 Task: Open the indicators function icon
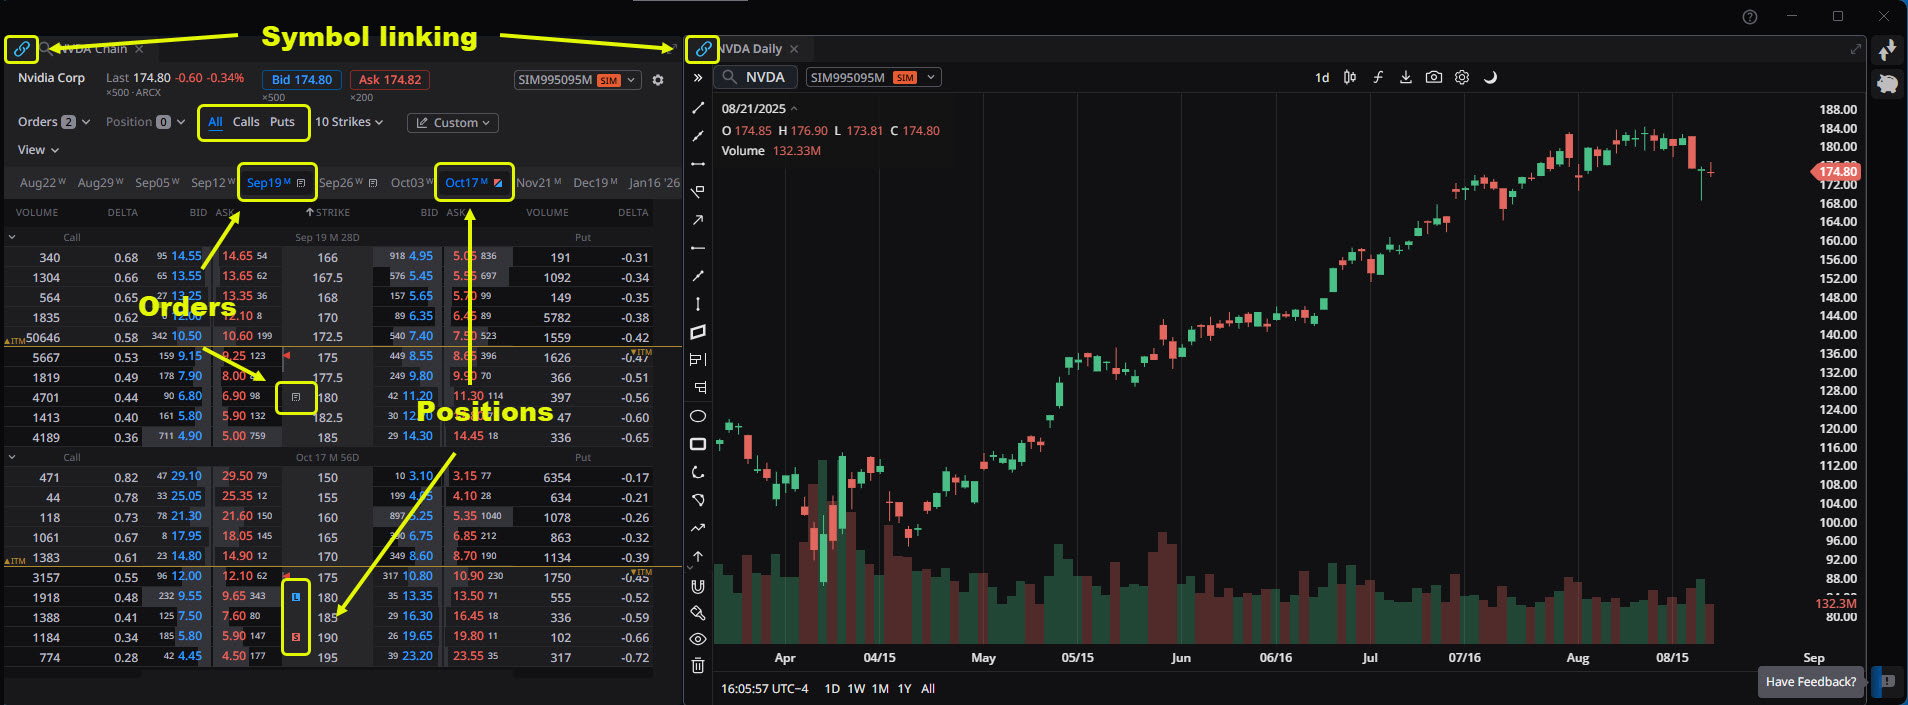pos(1378,77)
